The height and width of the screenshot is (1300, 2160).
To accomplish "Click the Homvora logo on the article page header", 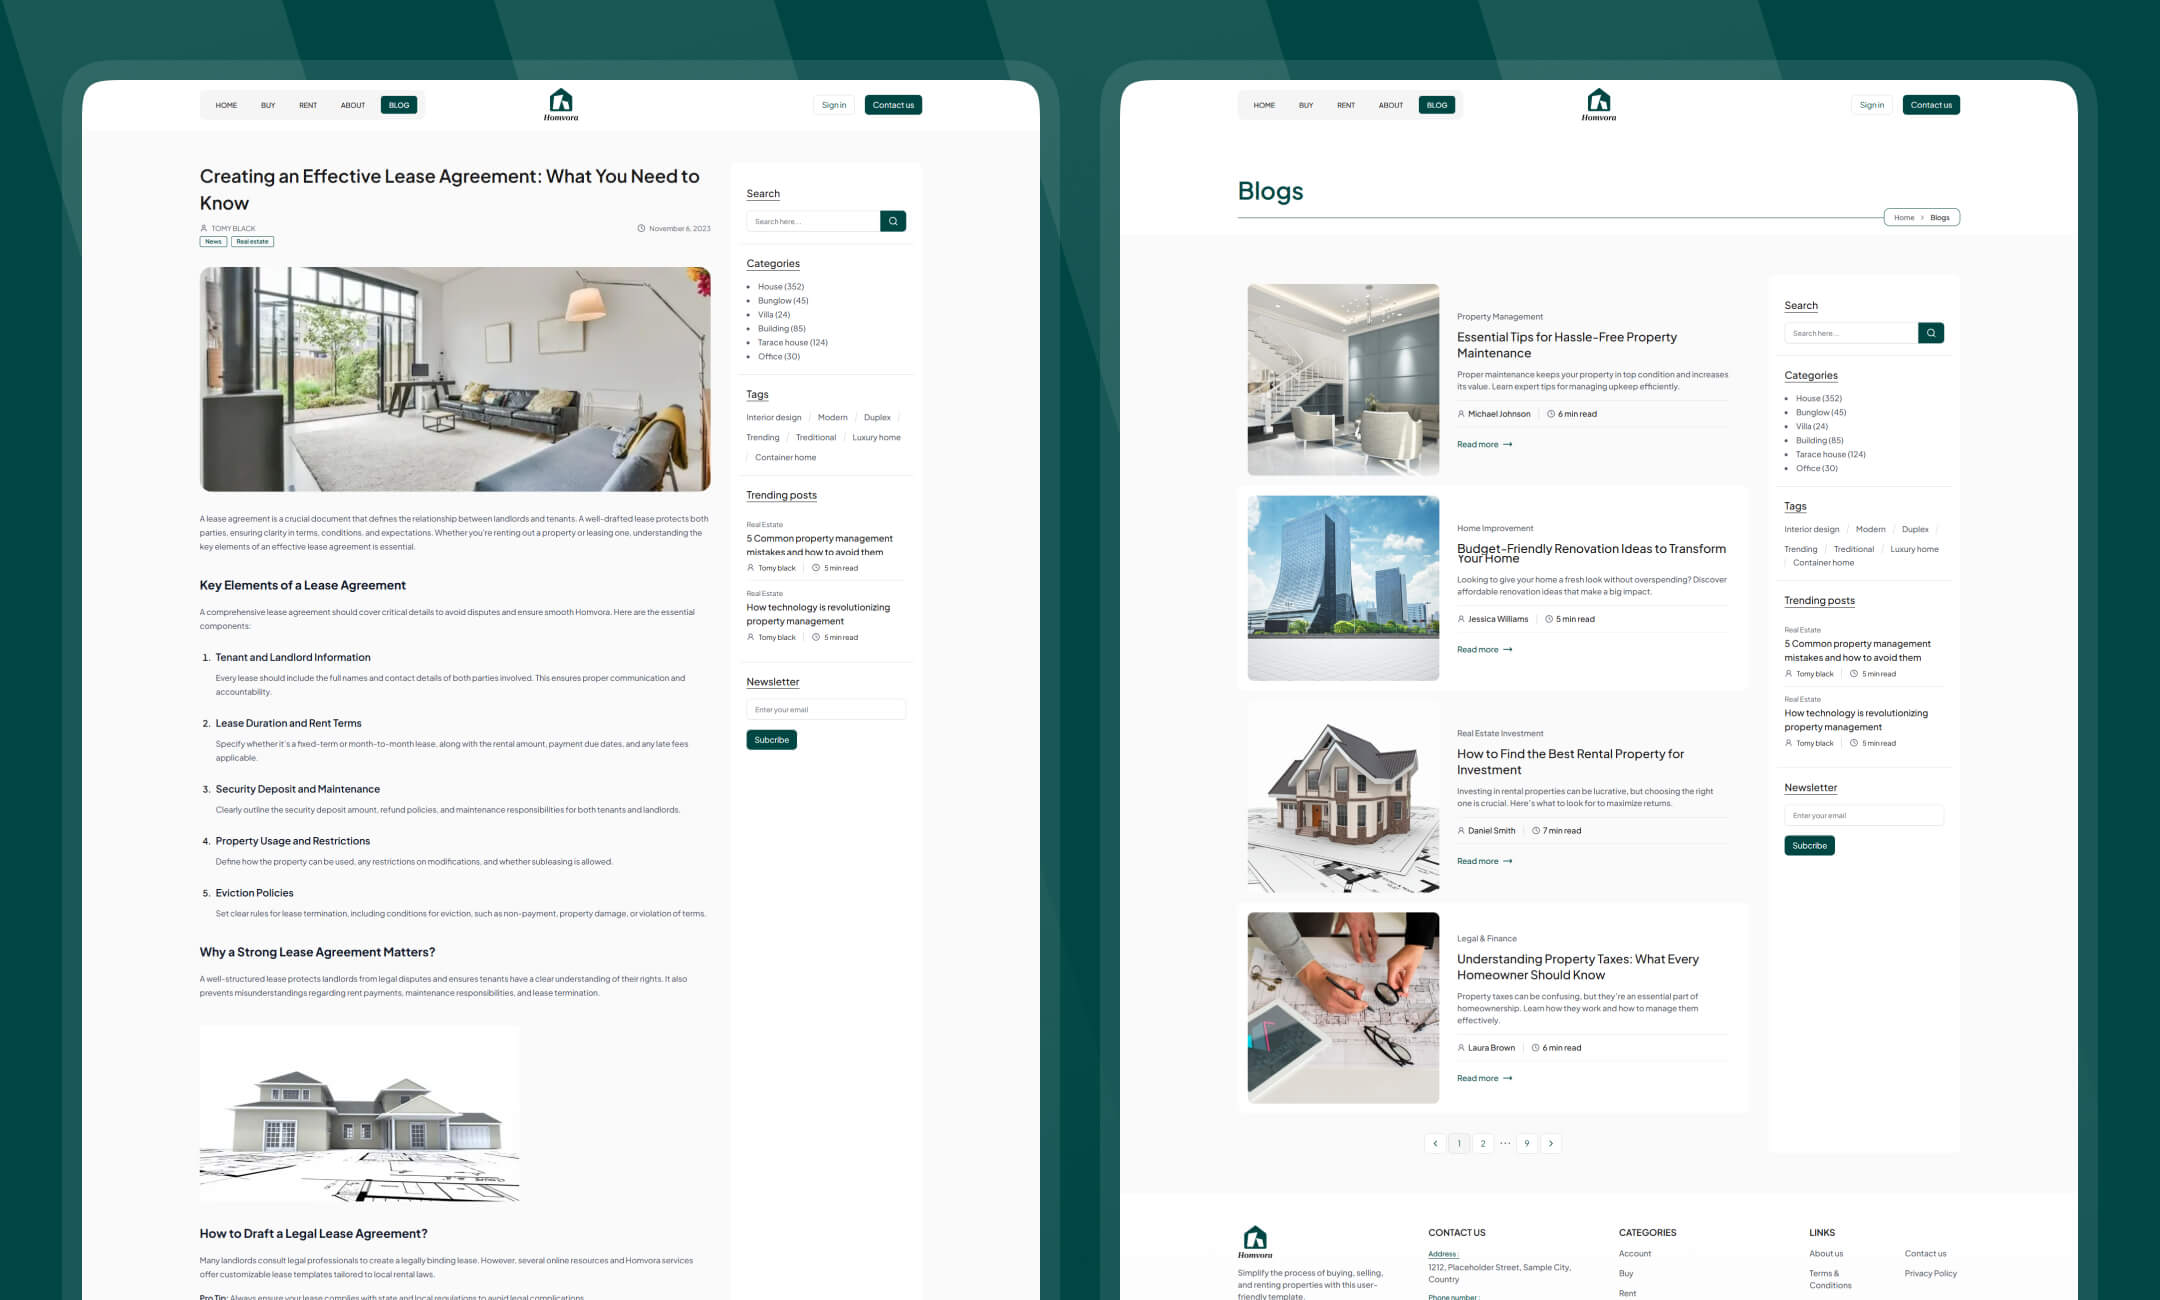I will 561,103.
